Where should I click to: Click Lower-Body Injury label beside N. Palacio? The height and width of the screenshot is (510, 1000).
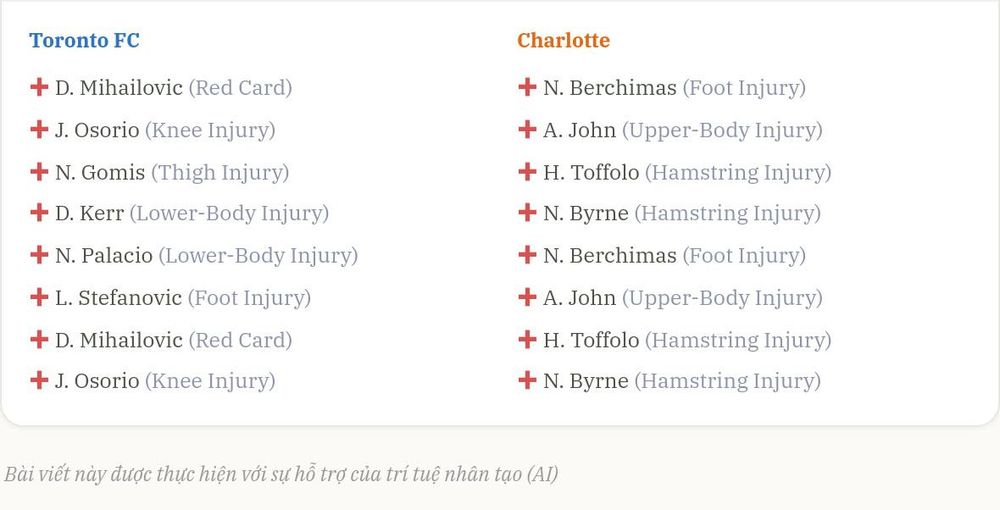[x=258, y=256]
